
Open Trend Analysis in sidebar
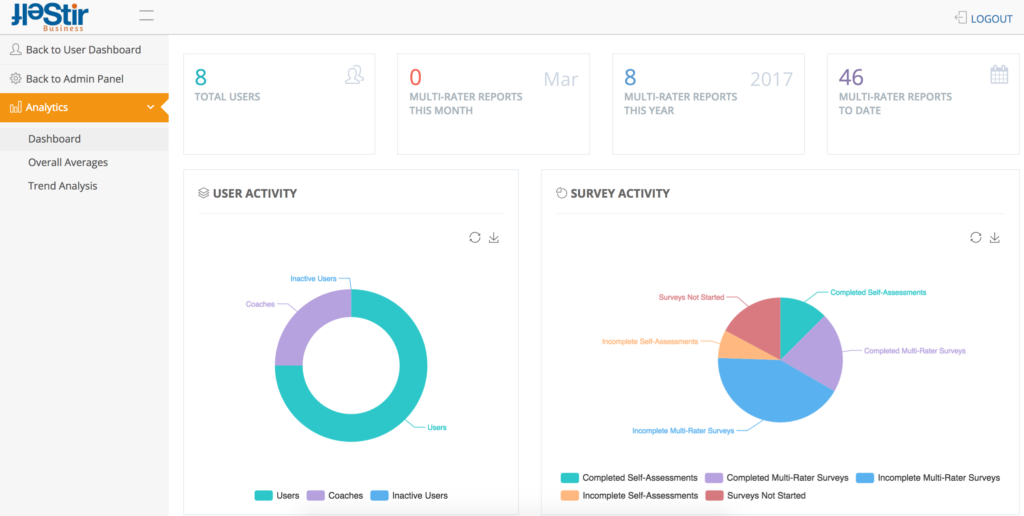point(63,185)
